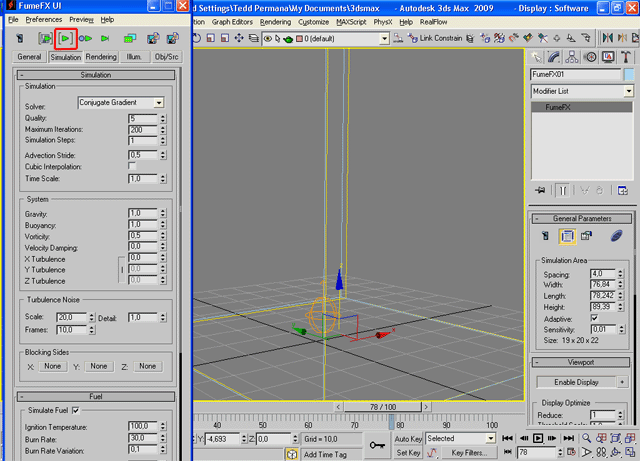640x461 pixels.
Task: Open the Modify command panel tab
Action: 554,57
